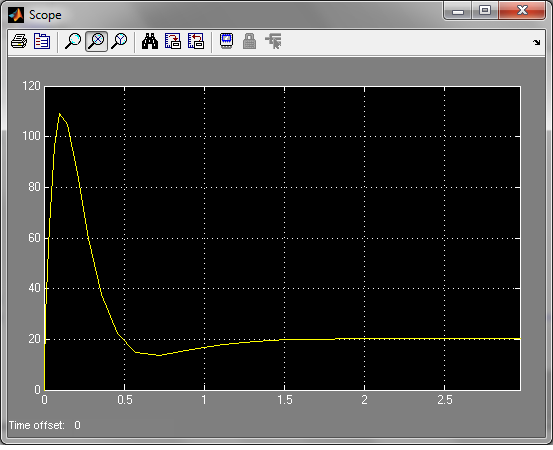Screen dimensions: 553x450
Task: Click the y-axis label 100
Action: click(x=31, y=136)
